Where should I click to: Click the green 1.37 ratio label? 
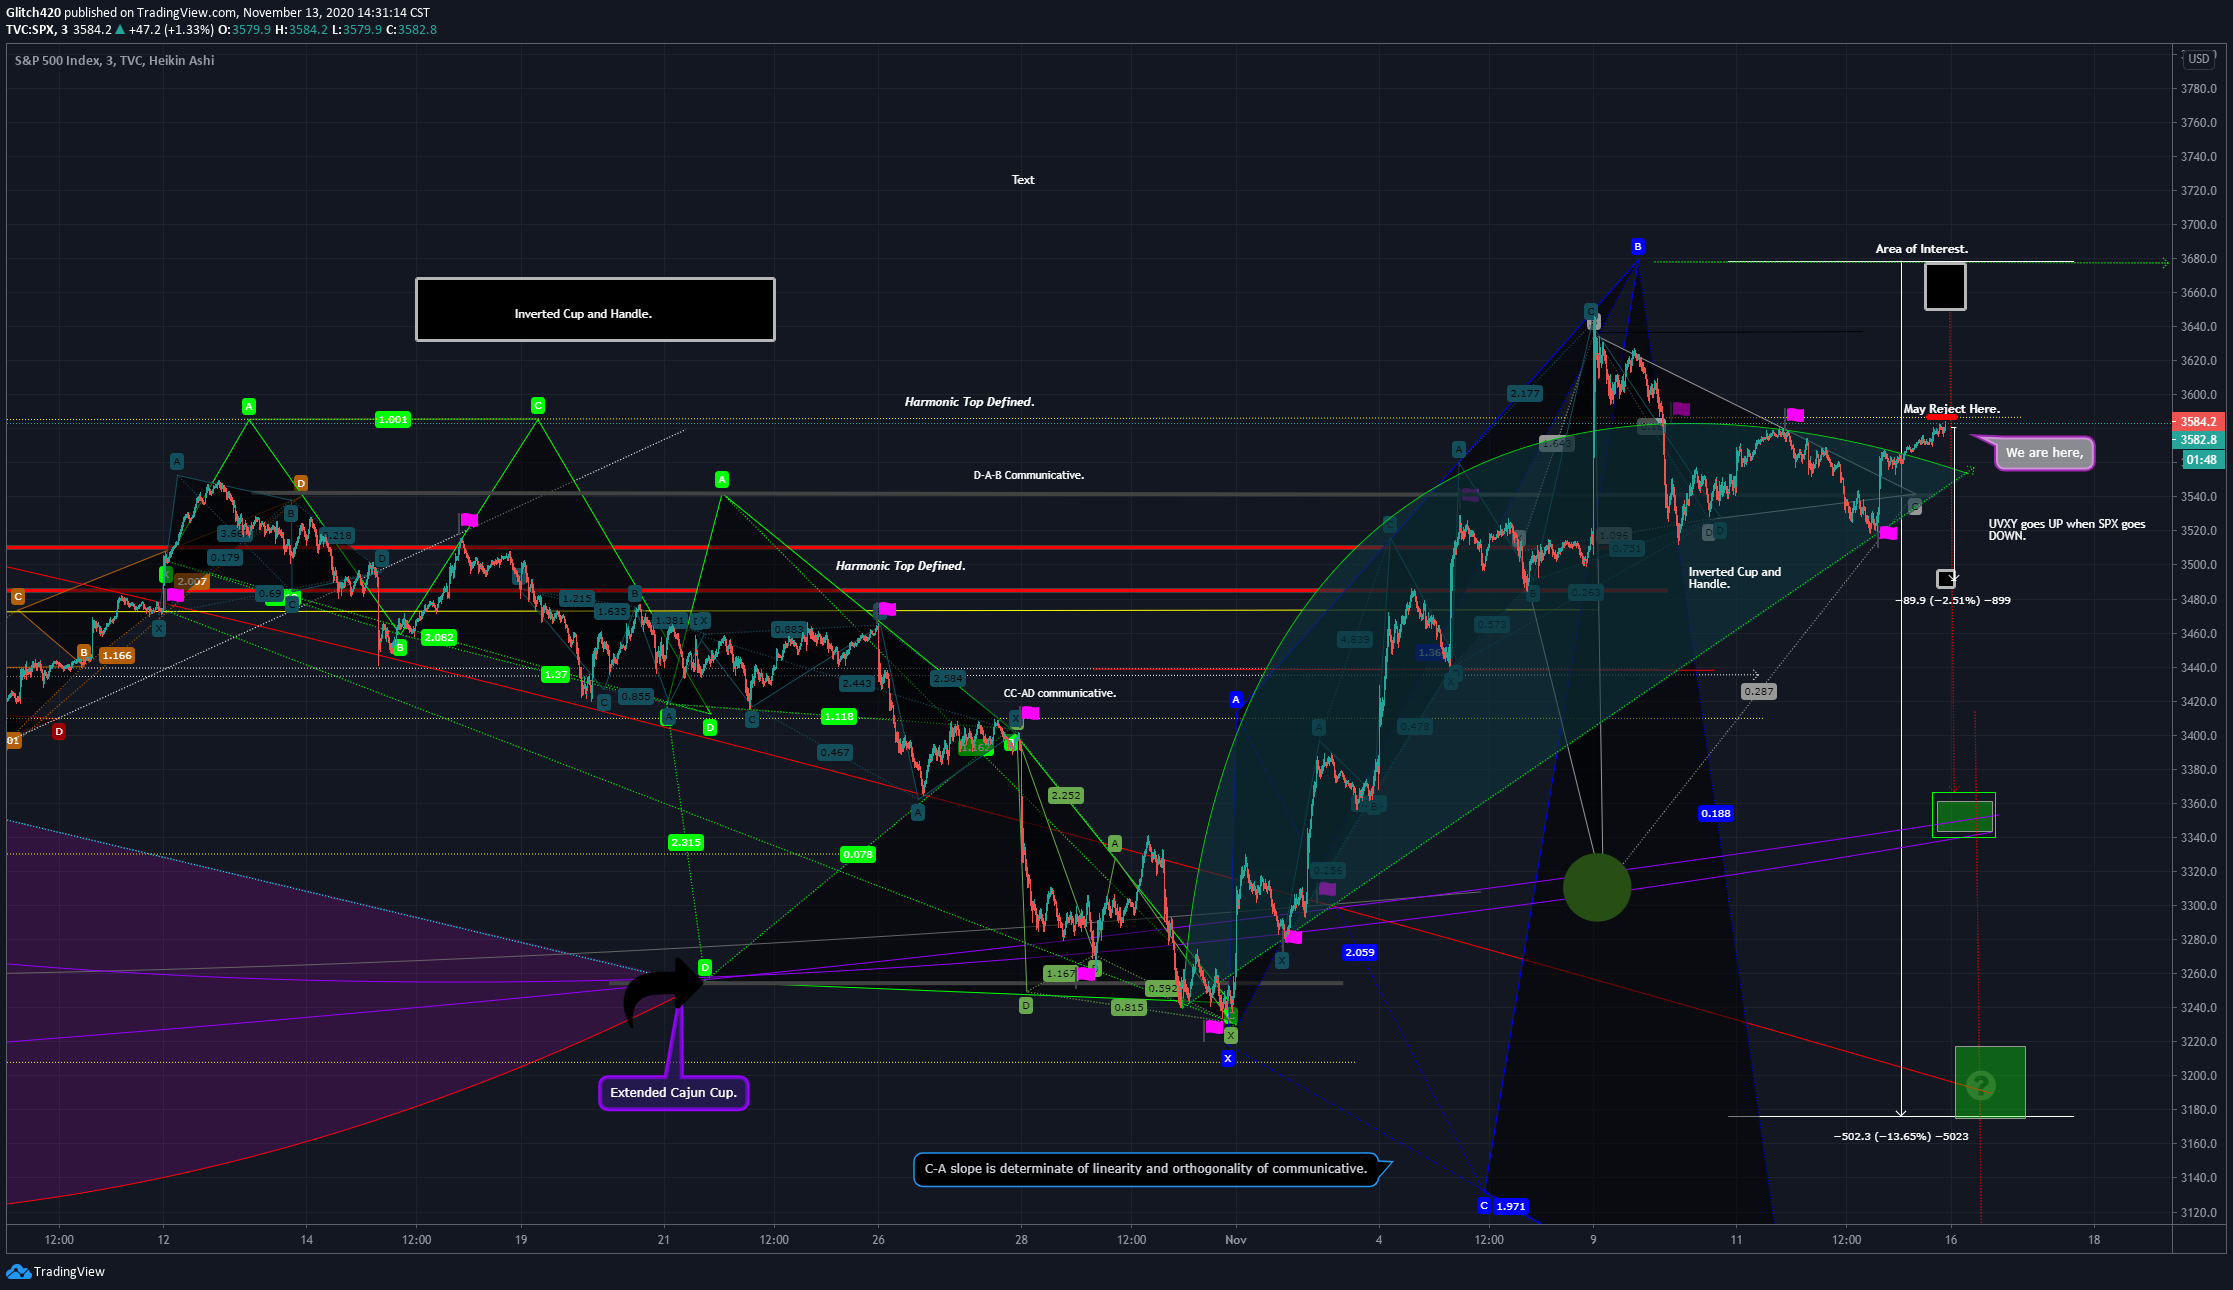pyautogui.click(x=555, y=674)
